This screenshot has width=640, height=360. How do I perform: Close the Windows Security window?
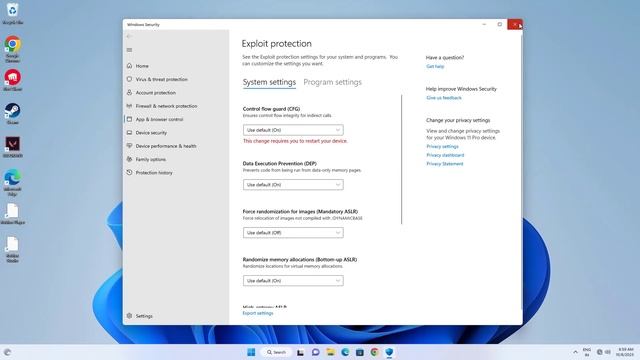tap(515, 24)
